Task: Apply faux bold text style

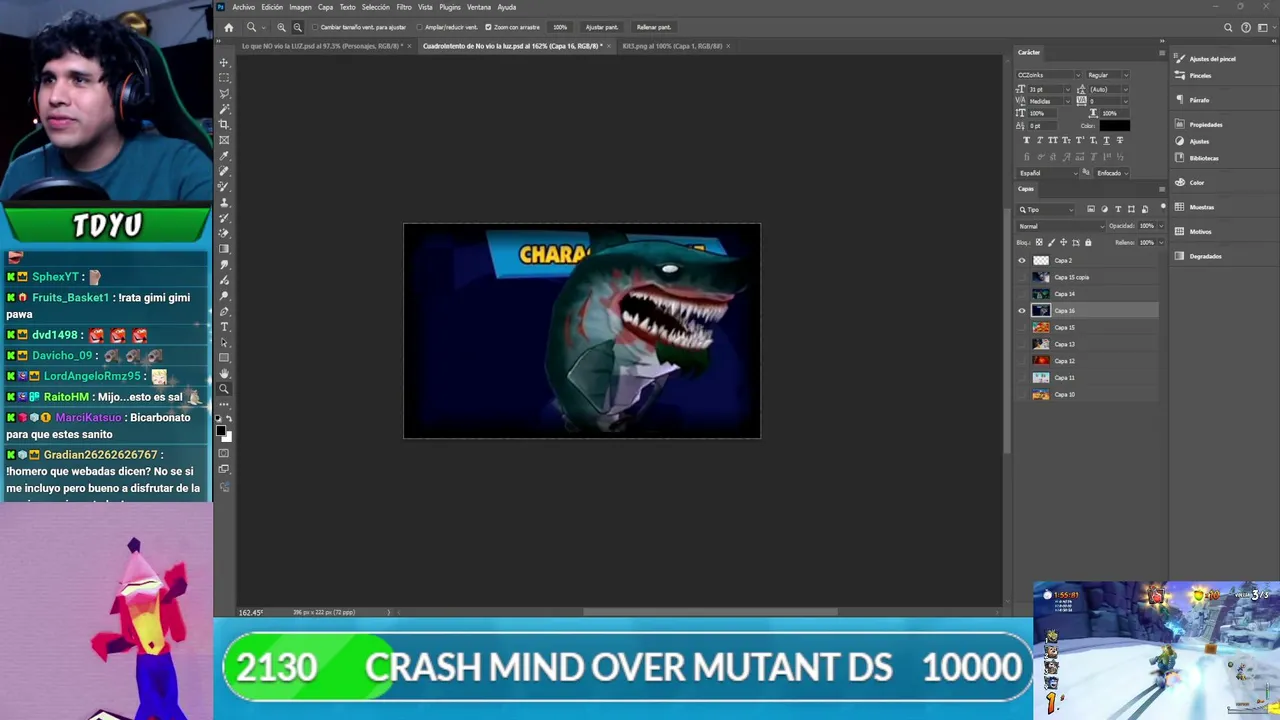Action: [1026, 140]
